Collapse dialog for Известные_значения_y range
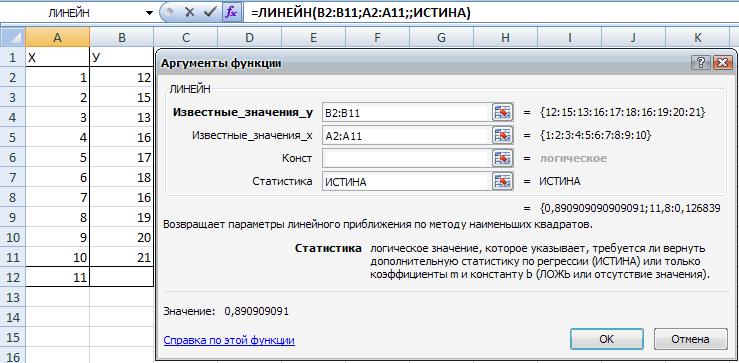The height and width of the screenshot is (363, 739). point(502,113)
